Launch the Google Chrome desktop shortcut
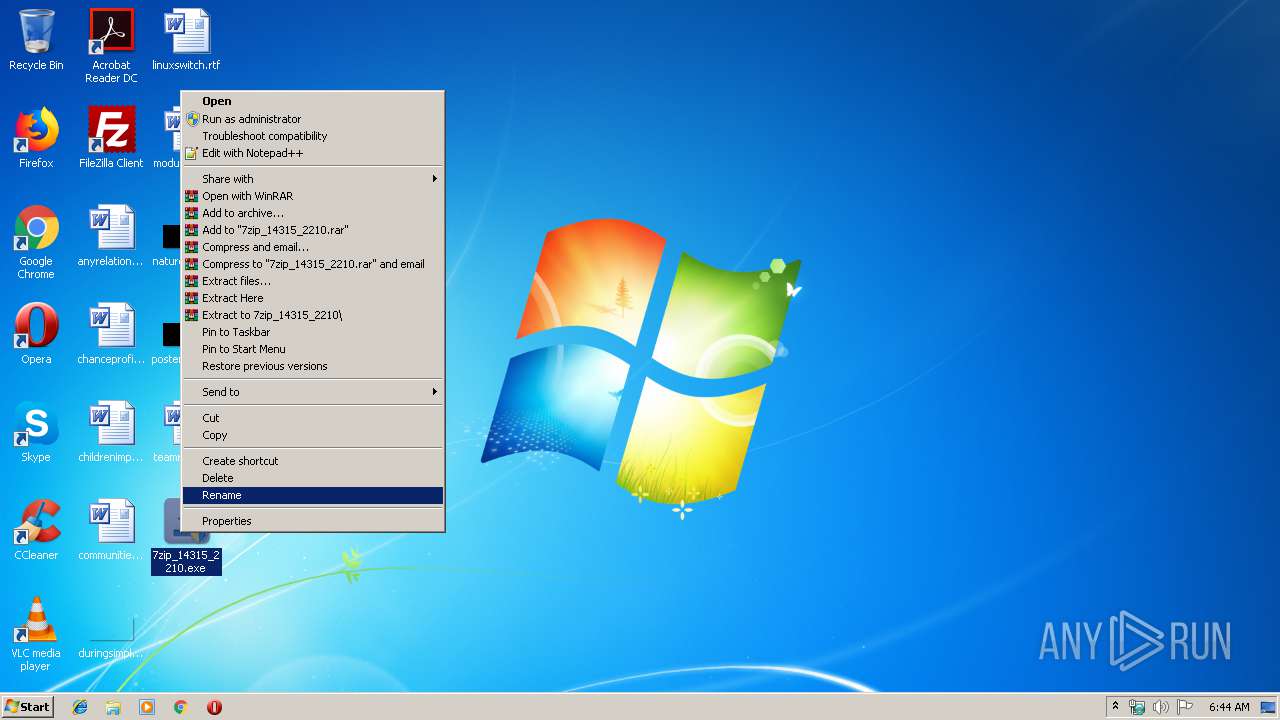 click(36, 242)
